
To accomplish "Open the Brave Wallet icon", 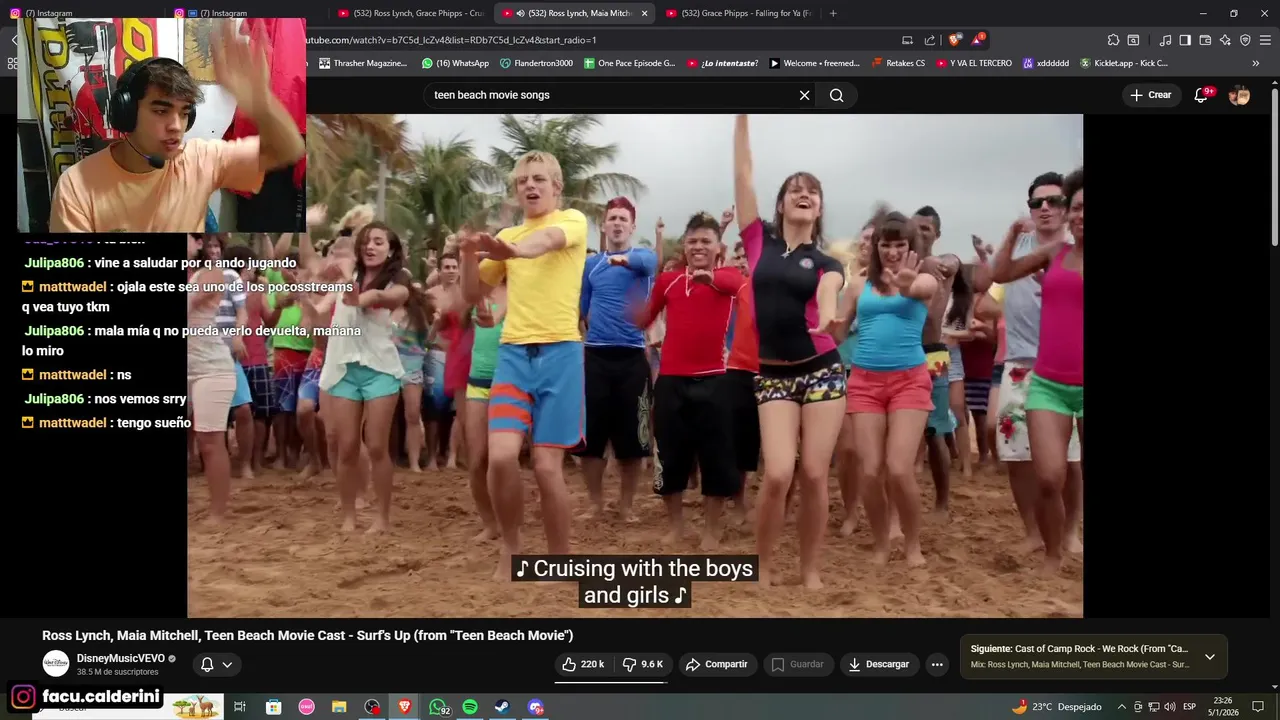I will 1205,40.
